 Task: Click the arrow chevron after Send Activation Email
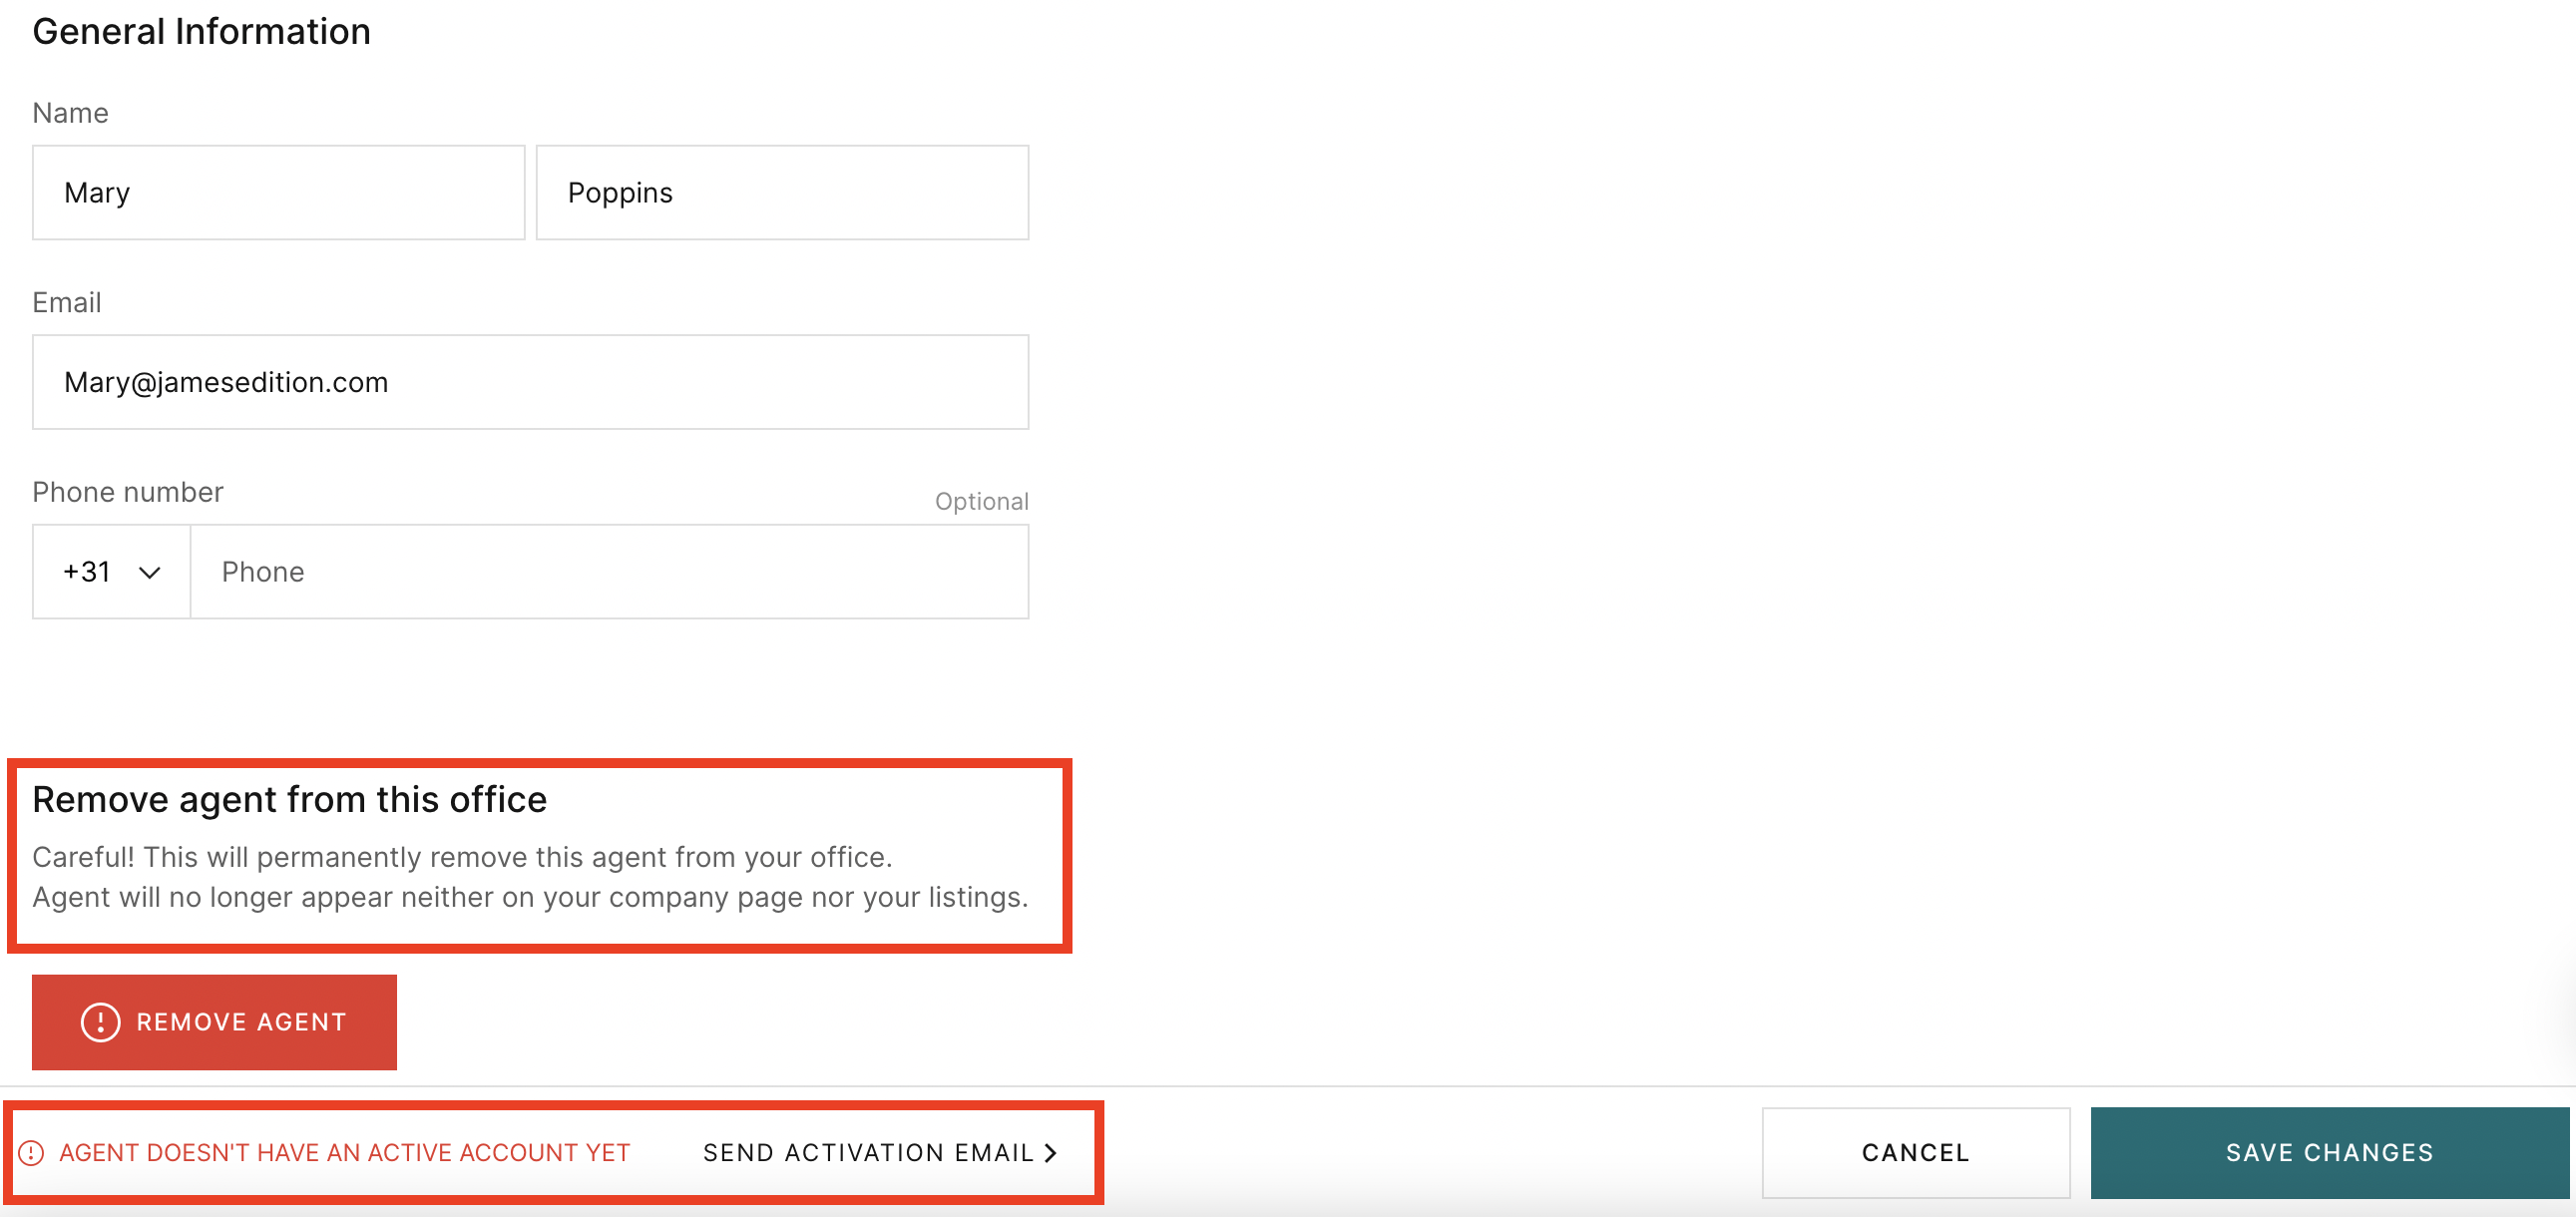(x=1050, y=1152)
